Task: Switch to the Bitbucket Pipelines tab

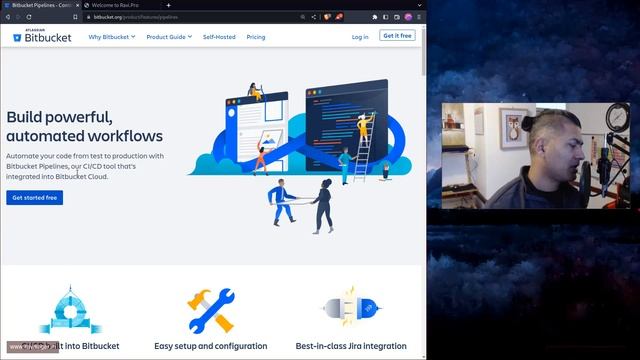Action: tap(40, 5)
